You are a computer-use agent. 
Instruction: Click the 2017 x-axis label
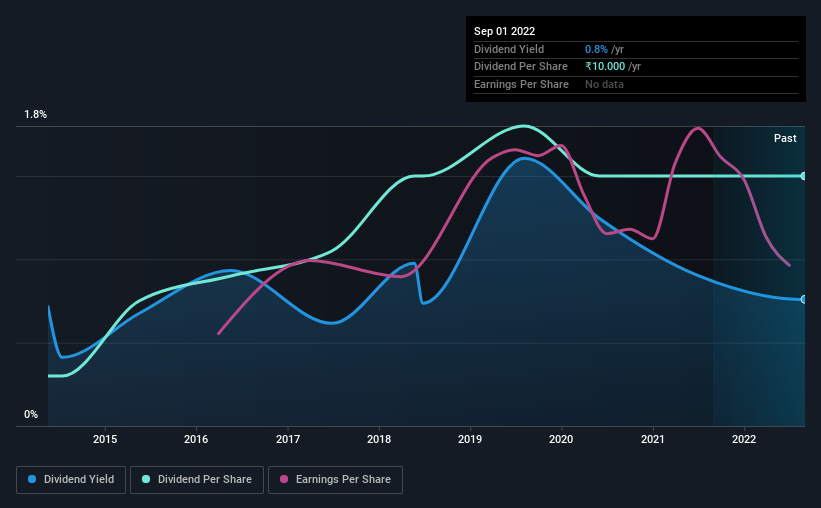coord(287,439)
